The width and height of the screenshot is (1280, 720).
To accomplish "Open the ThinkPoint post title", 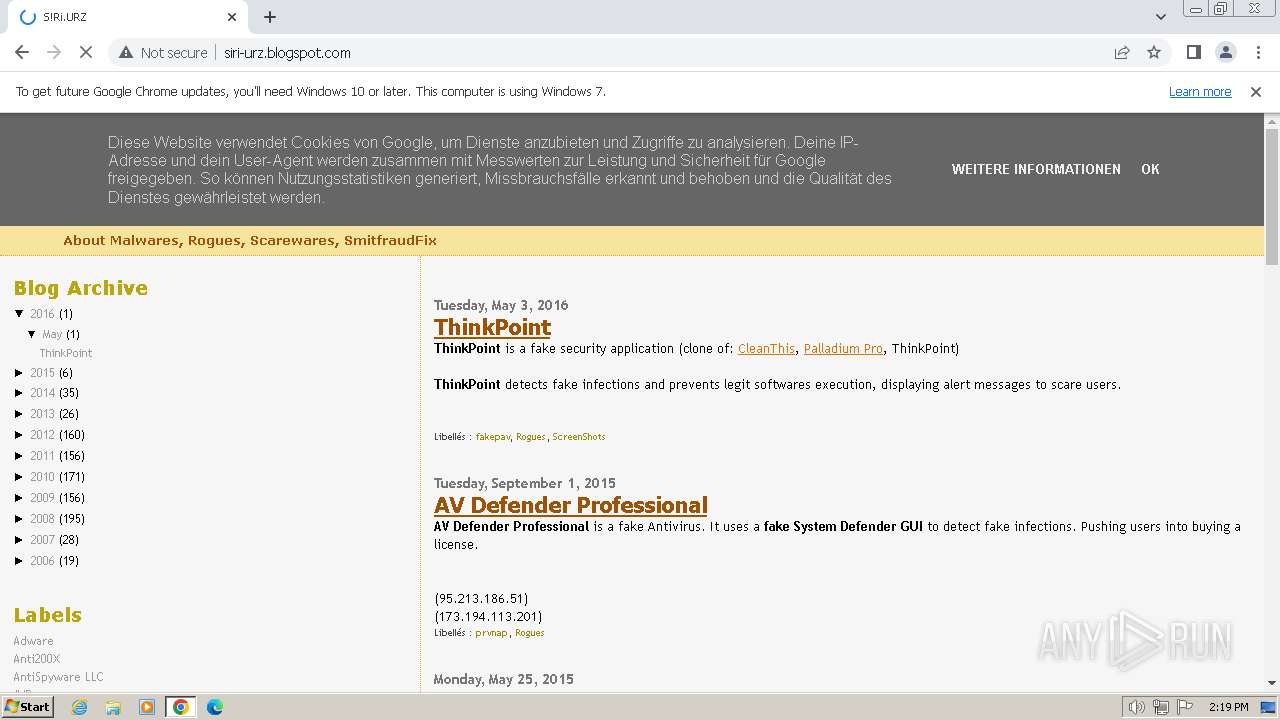I will click(x=492, y=327).
